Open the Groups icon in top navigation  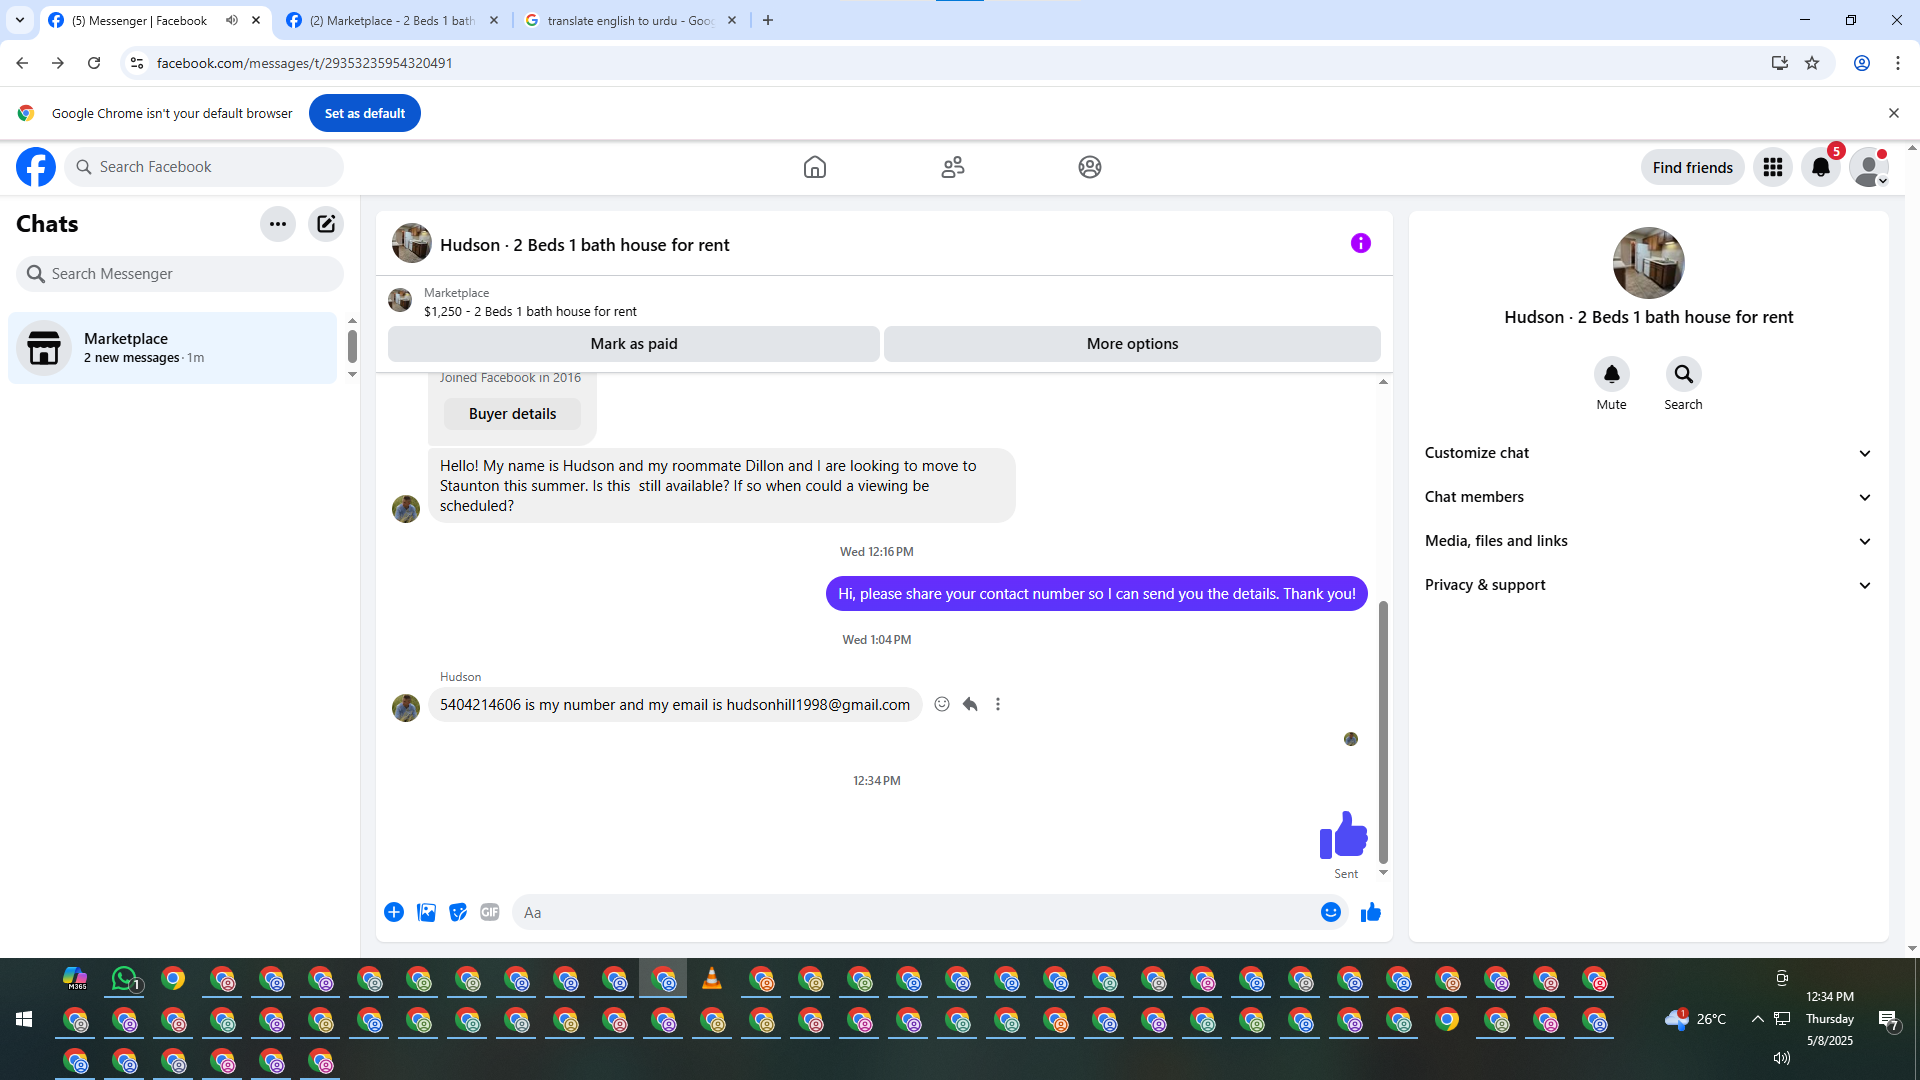(1090, 167)
